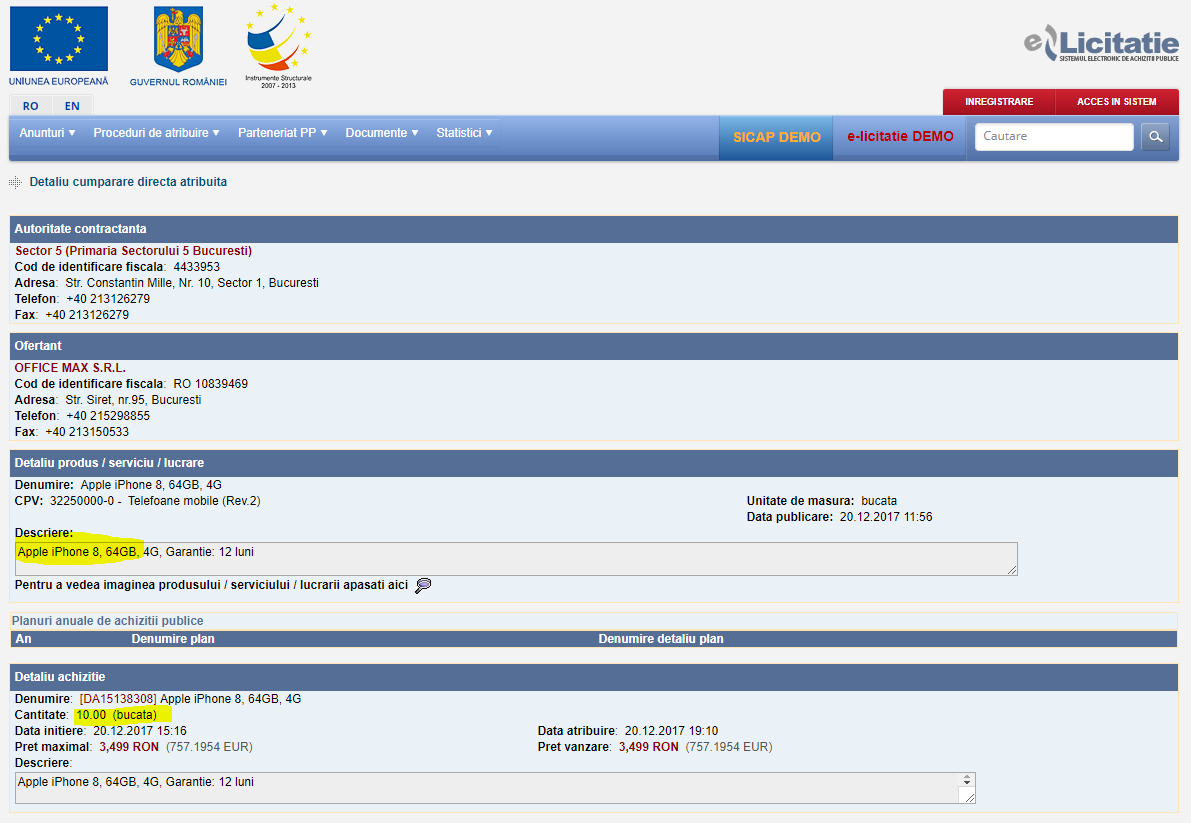This screenshot has width=1191, height=823.
Task: Open the Anunturi dropdown menu
Action: [x=47, y=133]
